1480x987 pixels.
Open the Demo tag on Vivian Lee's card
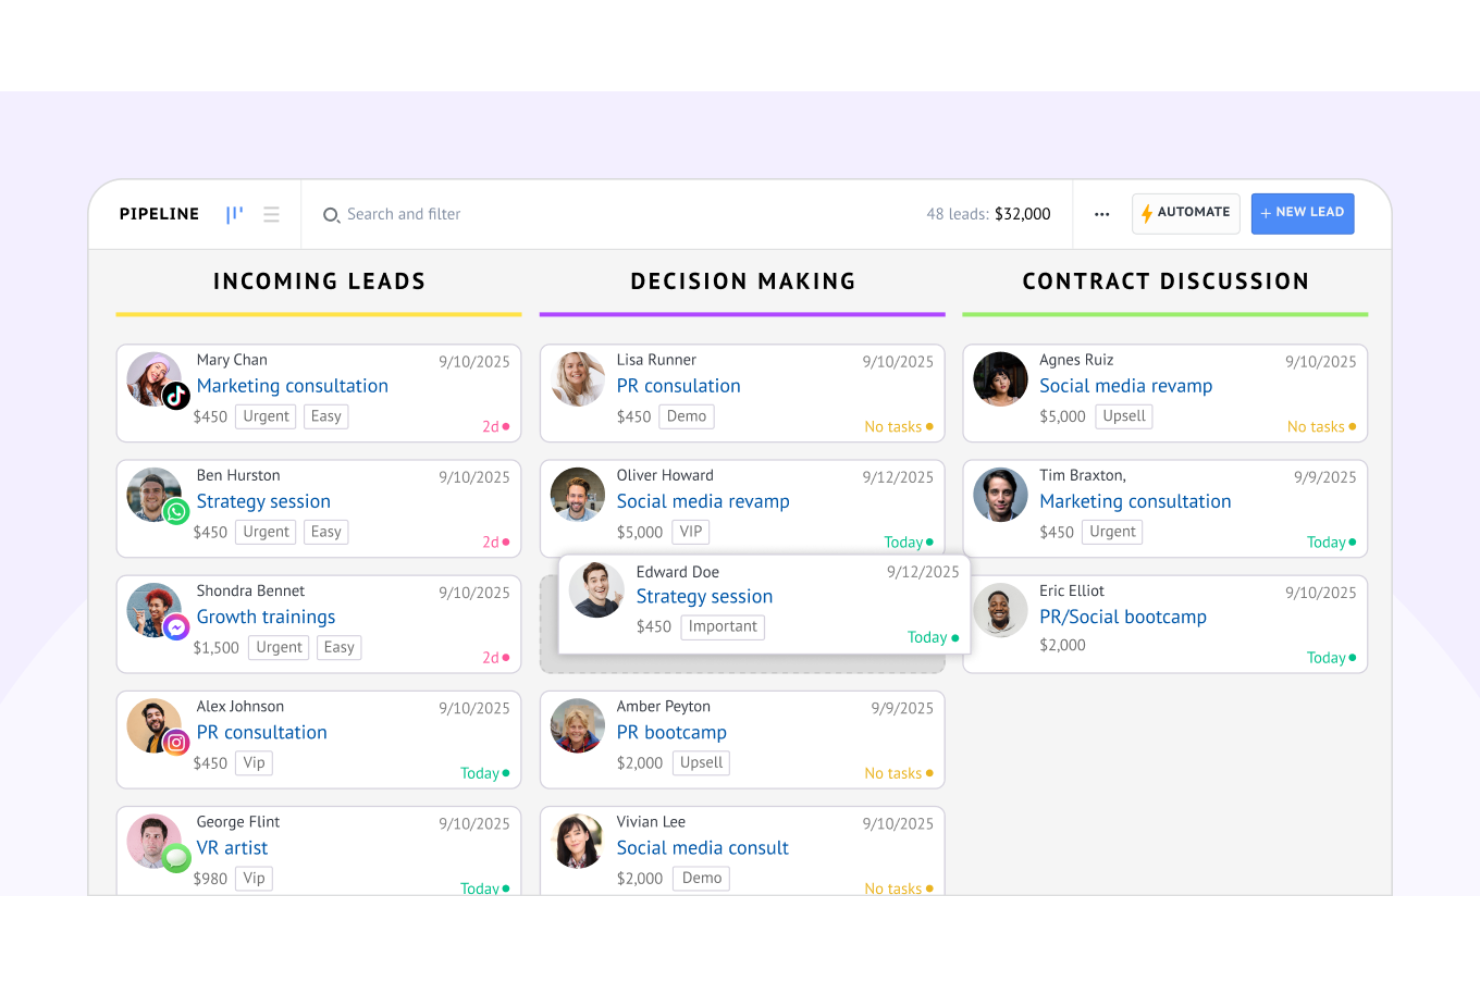pyautogui.click(x=701, y=877)
